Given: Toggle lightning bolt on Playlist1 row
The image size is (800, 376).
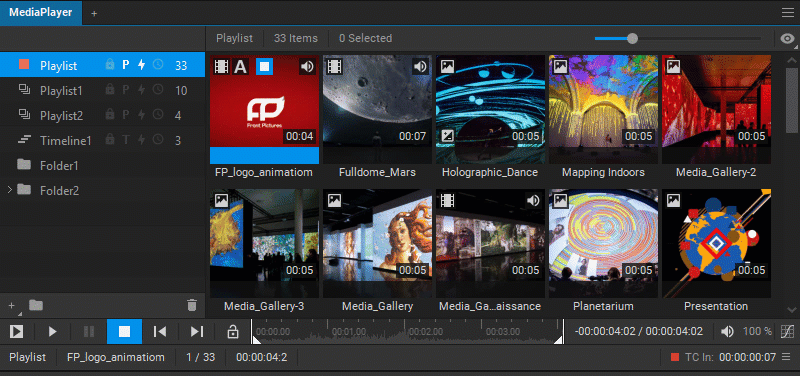Looking at the screenshot, I should (142, 90).
